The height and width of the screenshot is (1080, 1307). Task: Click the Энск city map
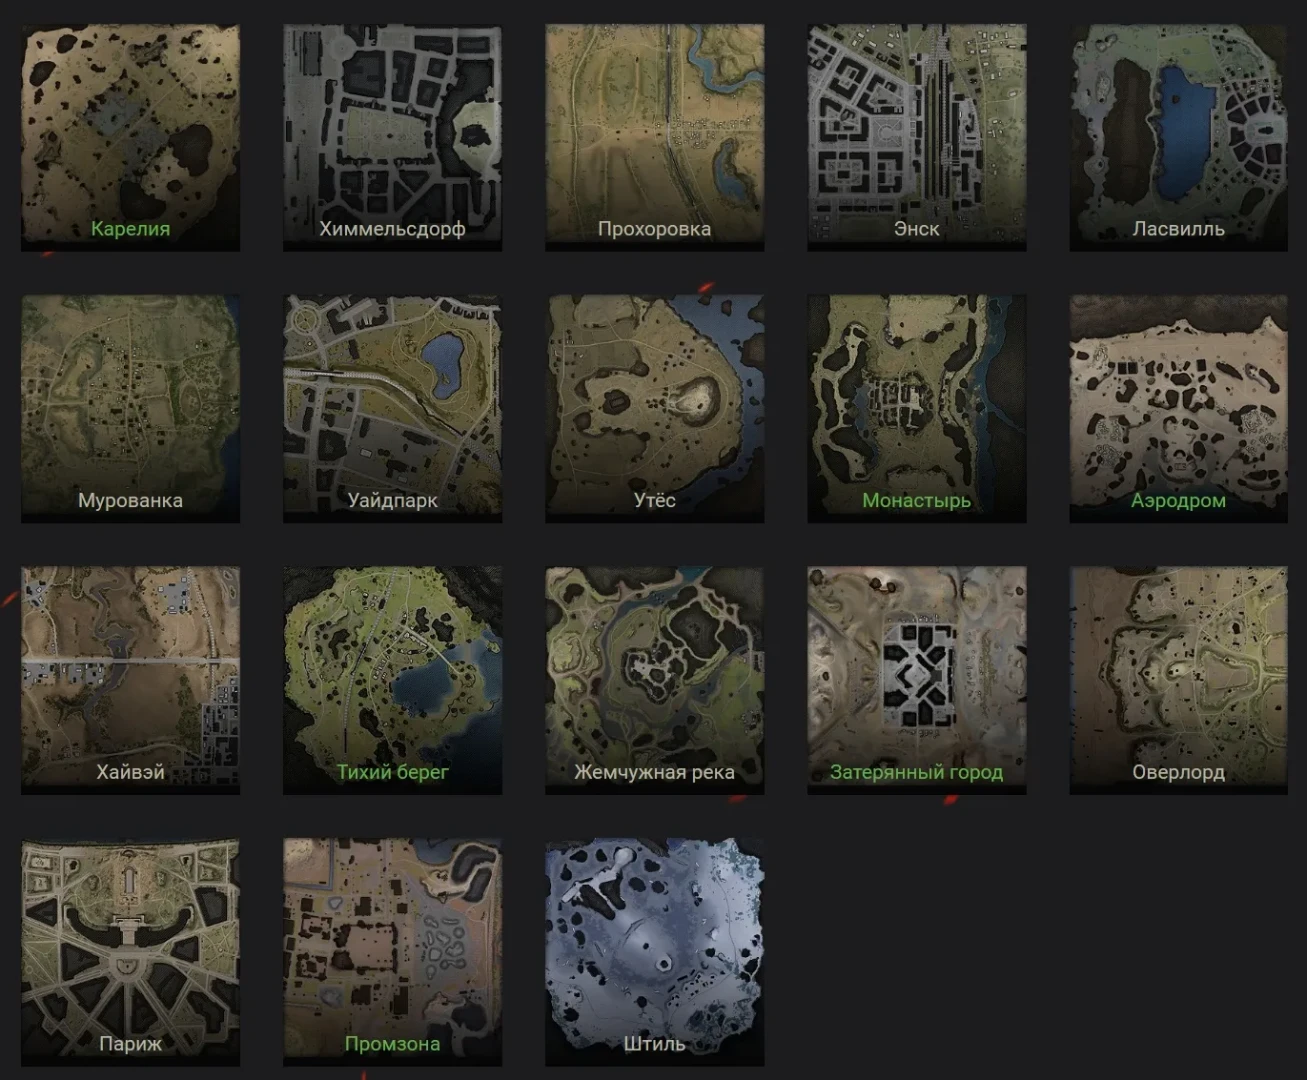click(916, 137)
